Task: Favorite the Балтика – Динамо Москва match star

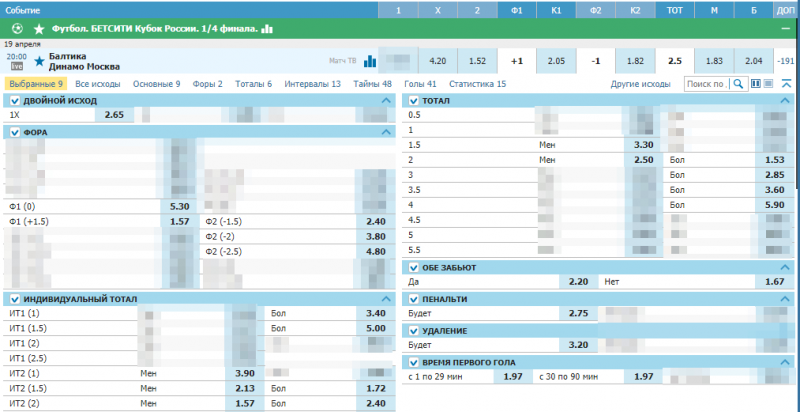Action: [x=39, y=60]
